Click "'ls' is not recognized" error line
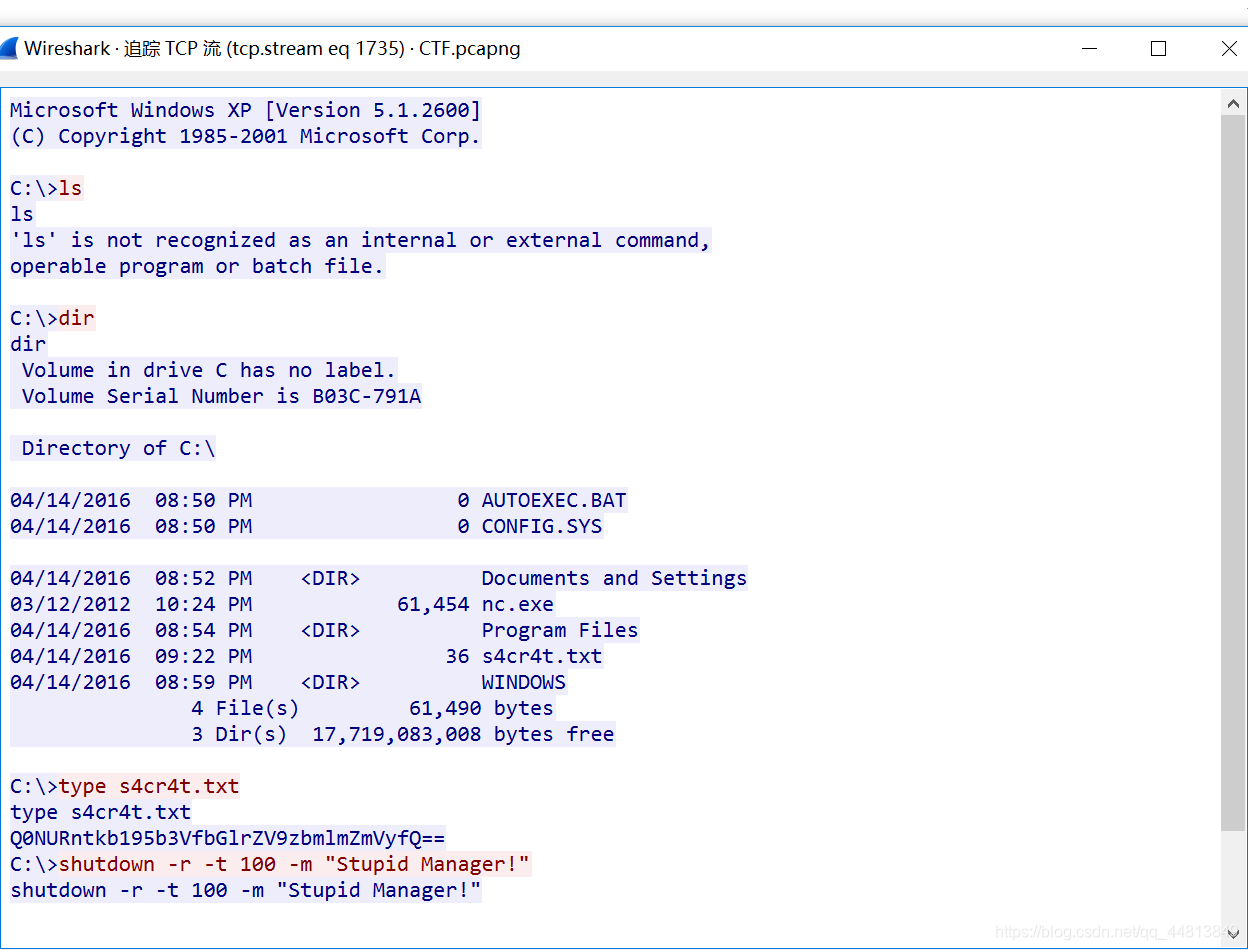This screenshot has width=1248, height=950. point(360,240)
